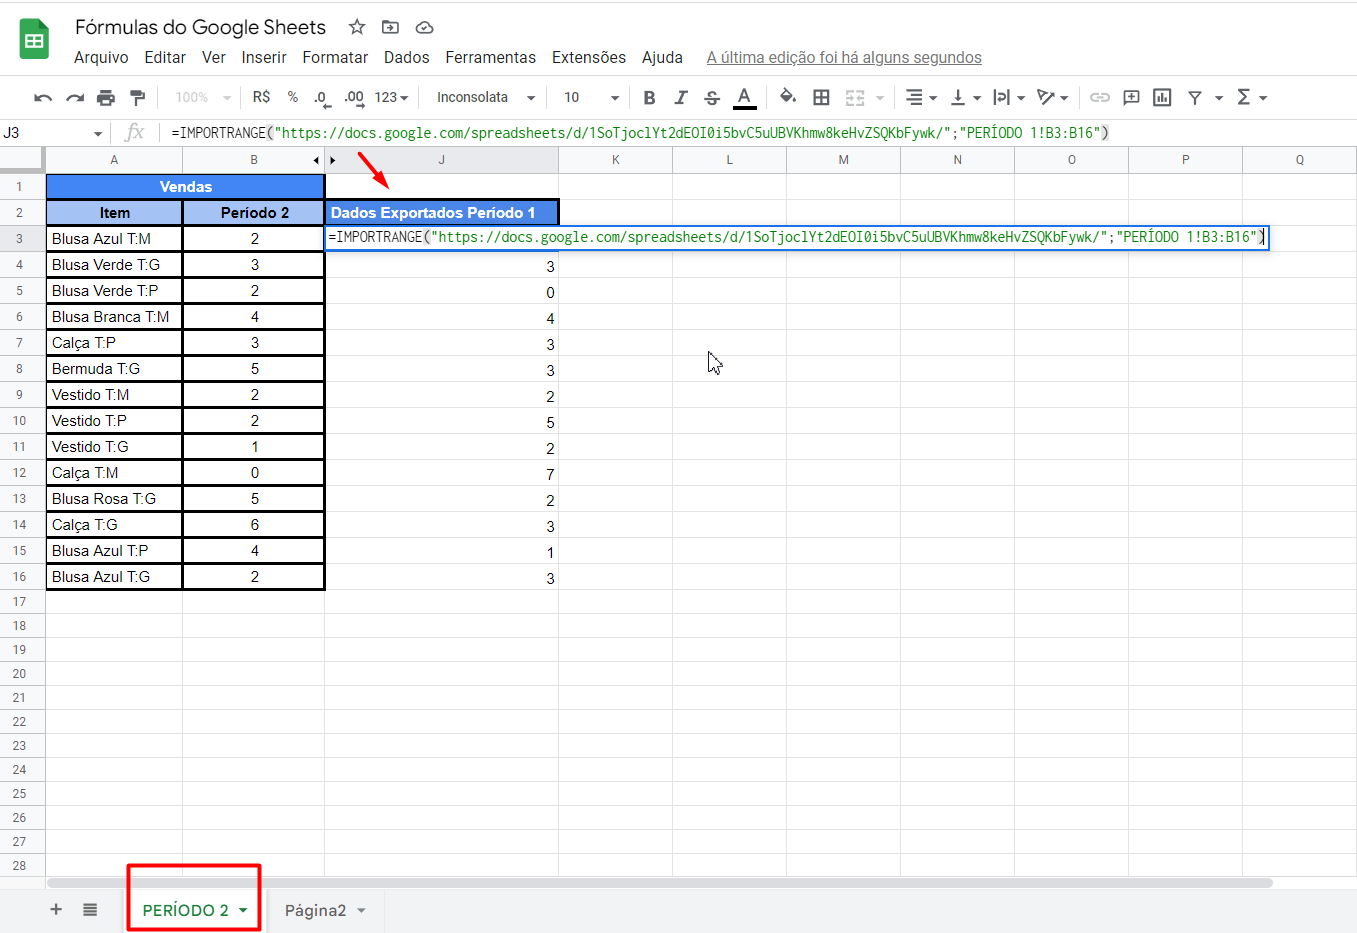1357x933 pixels.
Task: Expand the more number formats 123 menu
Action: (x=385, y=97)
